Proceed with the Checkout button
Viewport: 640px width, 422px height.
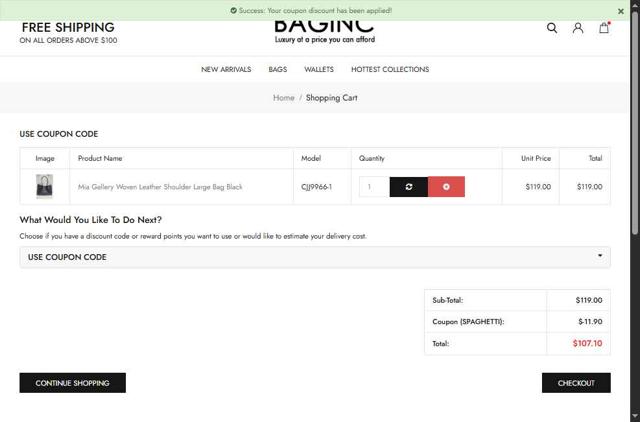click(x=576, y=383)
